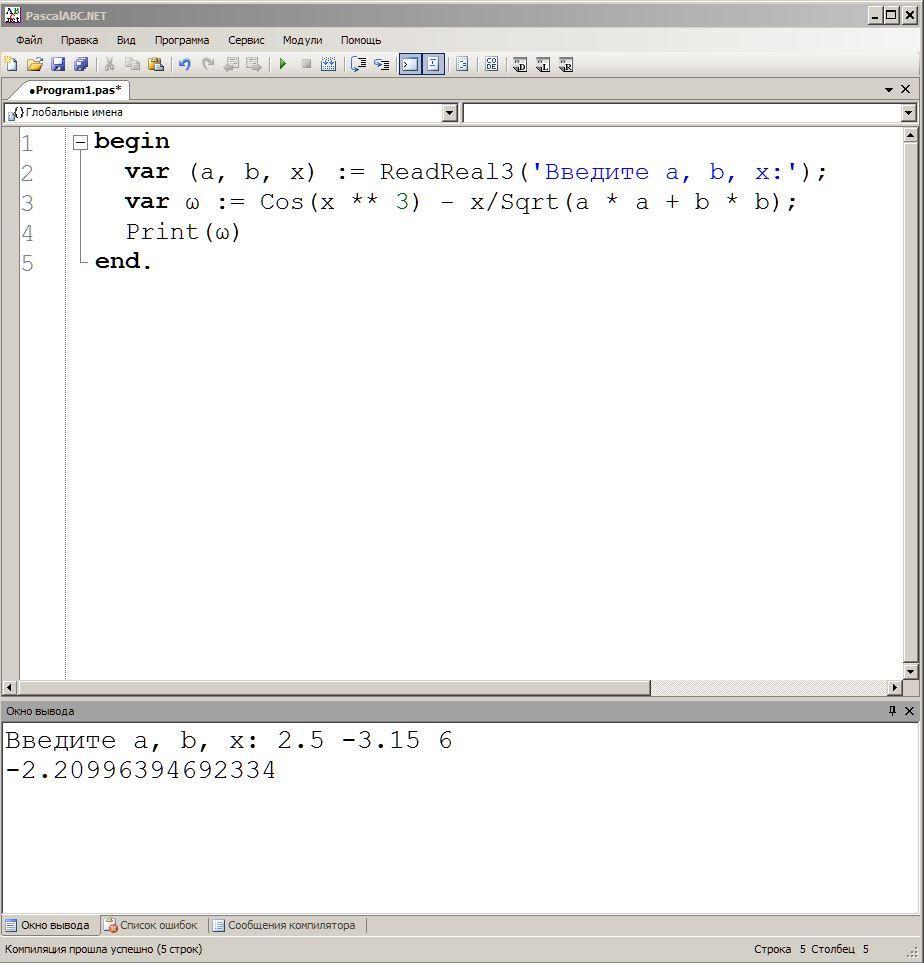Click the Столбец 5 status bar indicator
This screenshot has width=924, height=963.
tap(840, 949)
